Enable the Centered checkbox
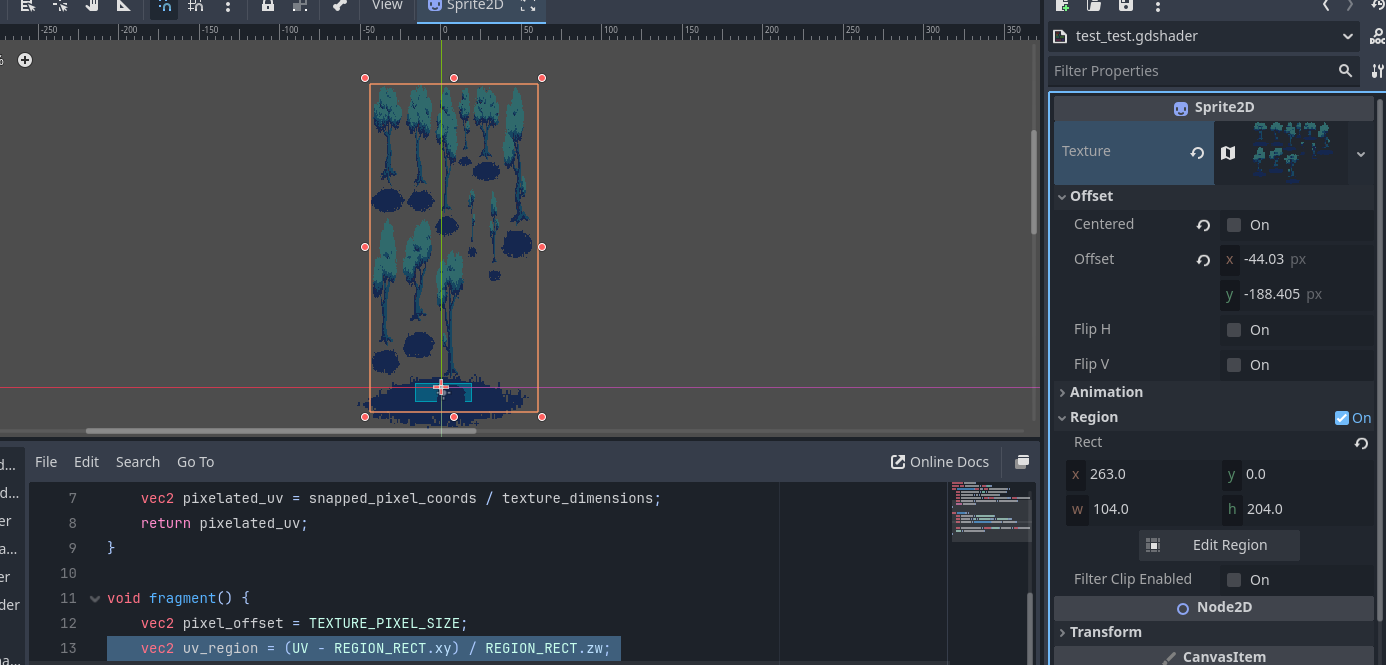Image resolution: width=1386 pixels, height=665 pixels. pos(1234,225)
